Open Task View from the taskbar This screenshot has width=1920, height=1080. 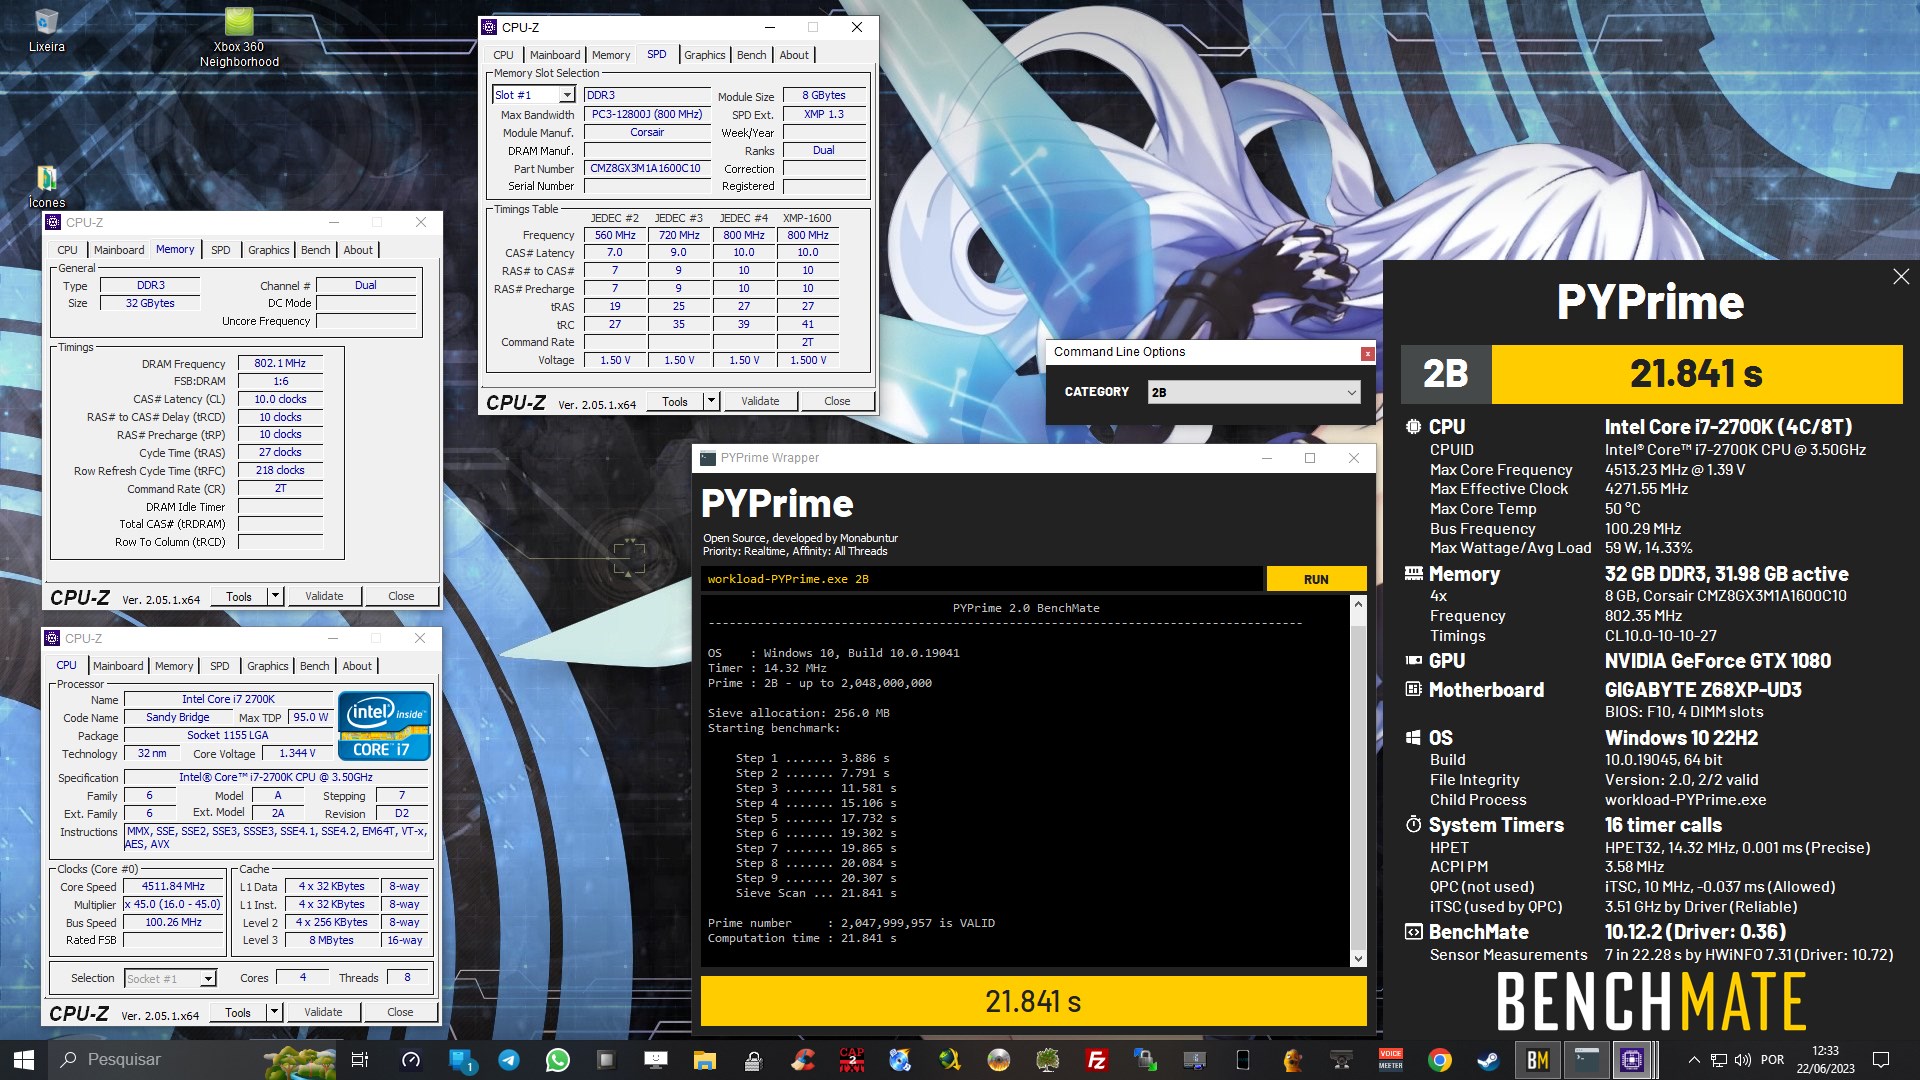pyautogui.click(x=360, y=1059)
